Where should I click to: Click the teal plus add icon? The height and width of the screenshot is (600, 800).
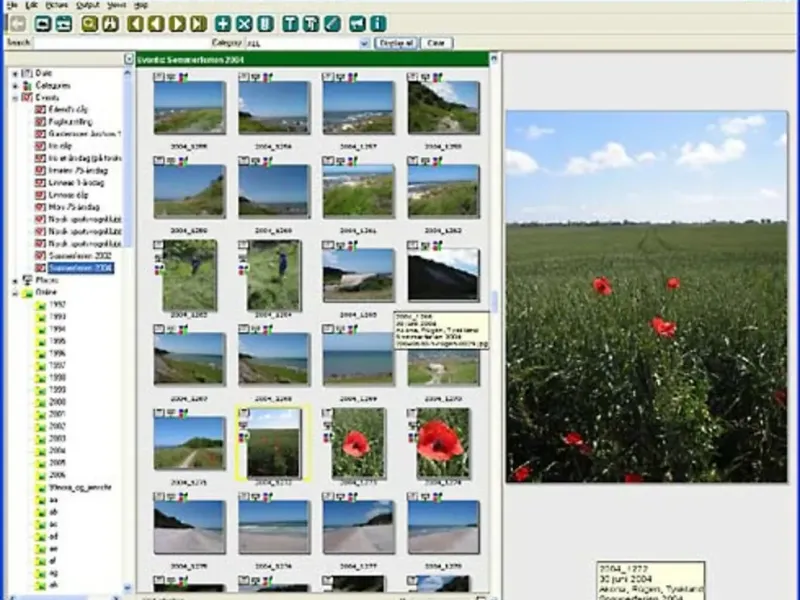click(223, 23)
